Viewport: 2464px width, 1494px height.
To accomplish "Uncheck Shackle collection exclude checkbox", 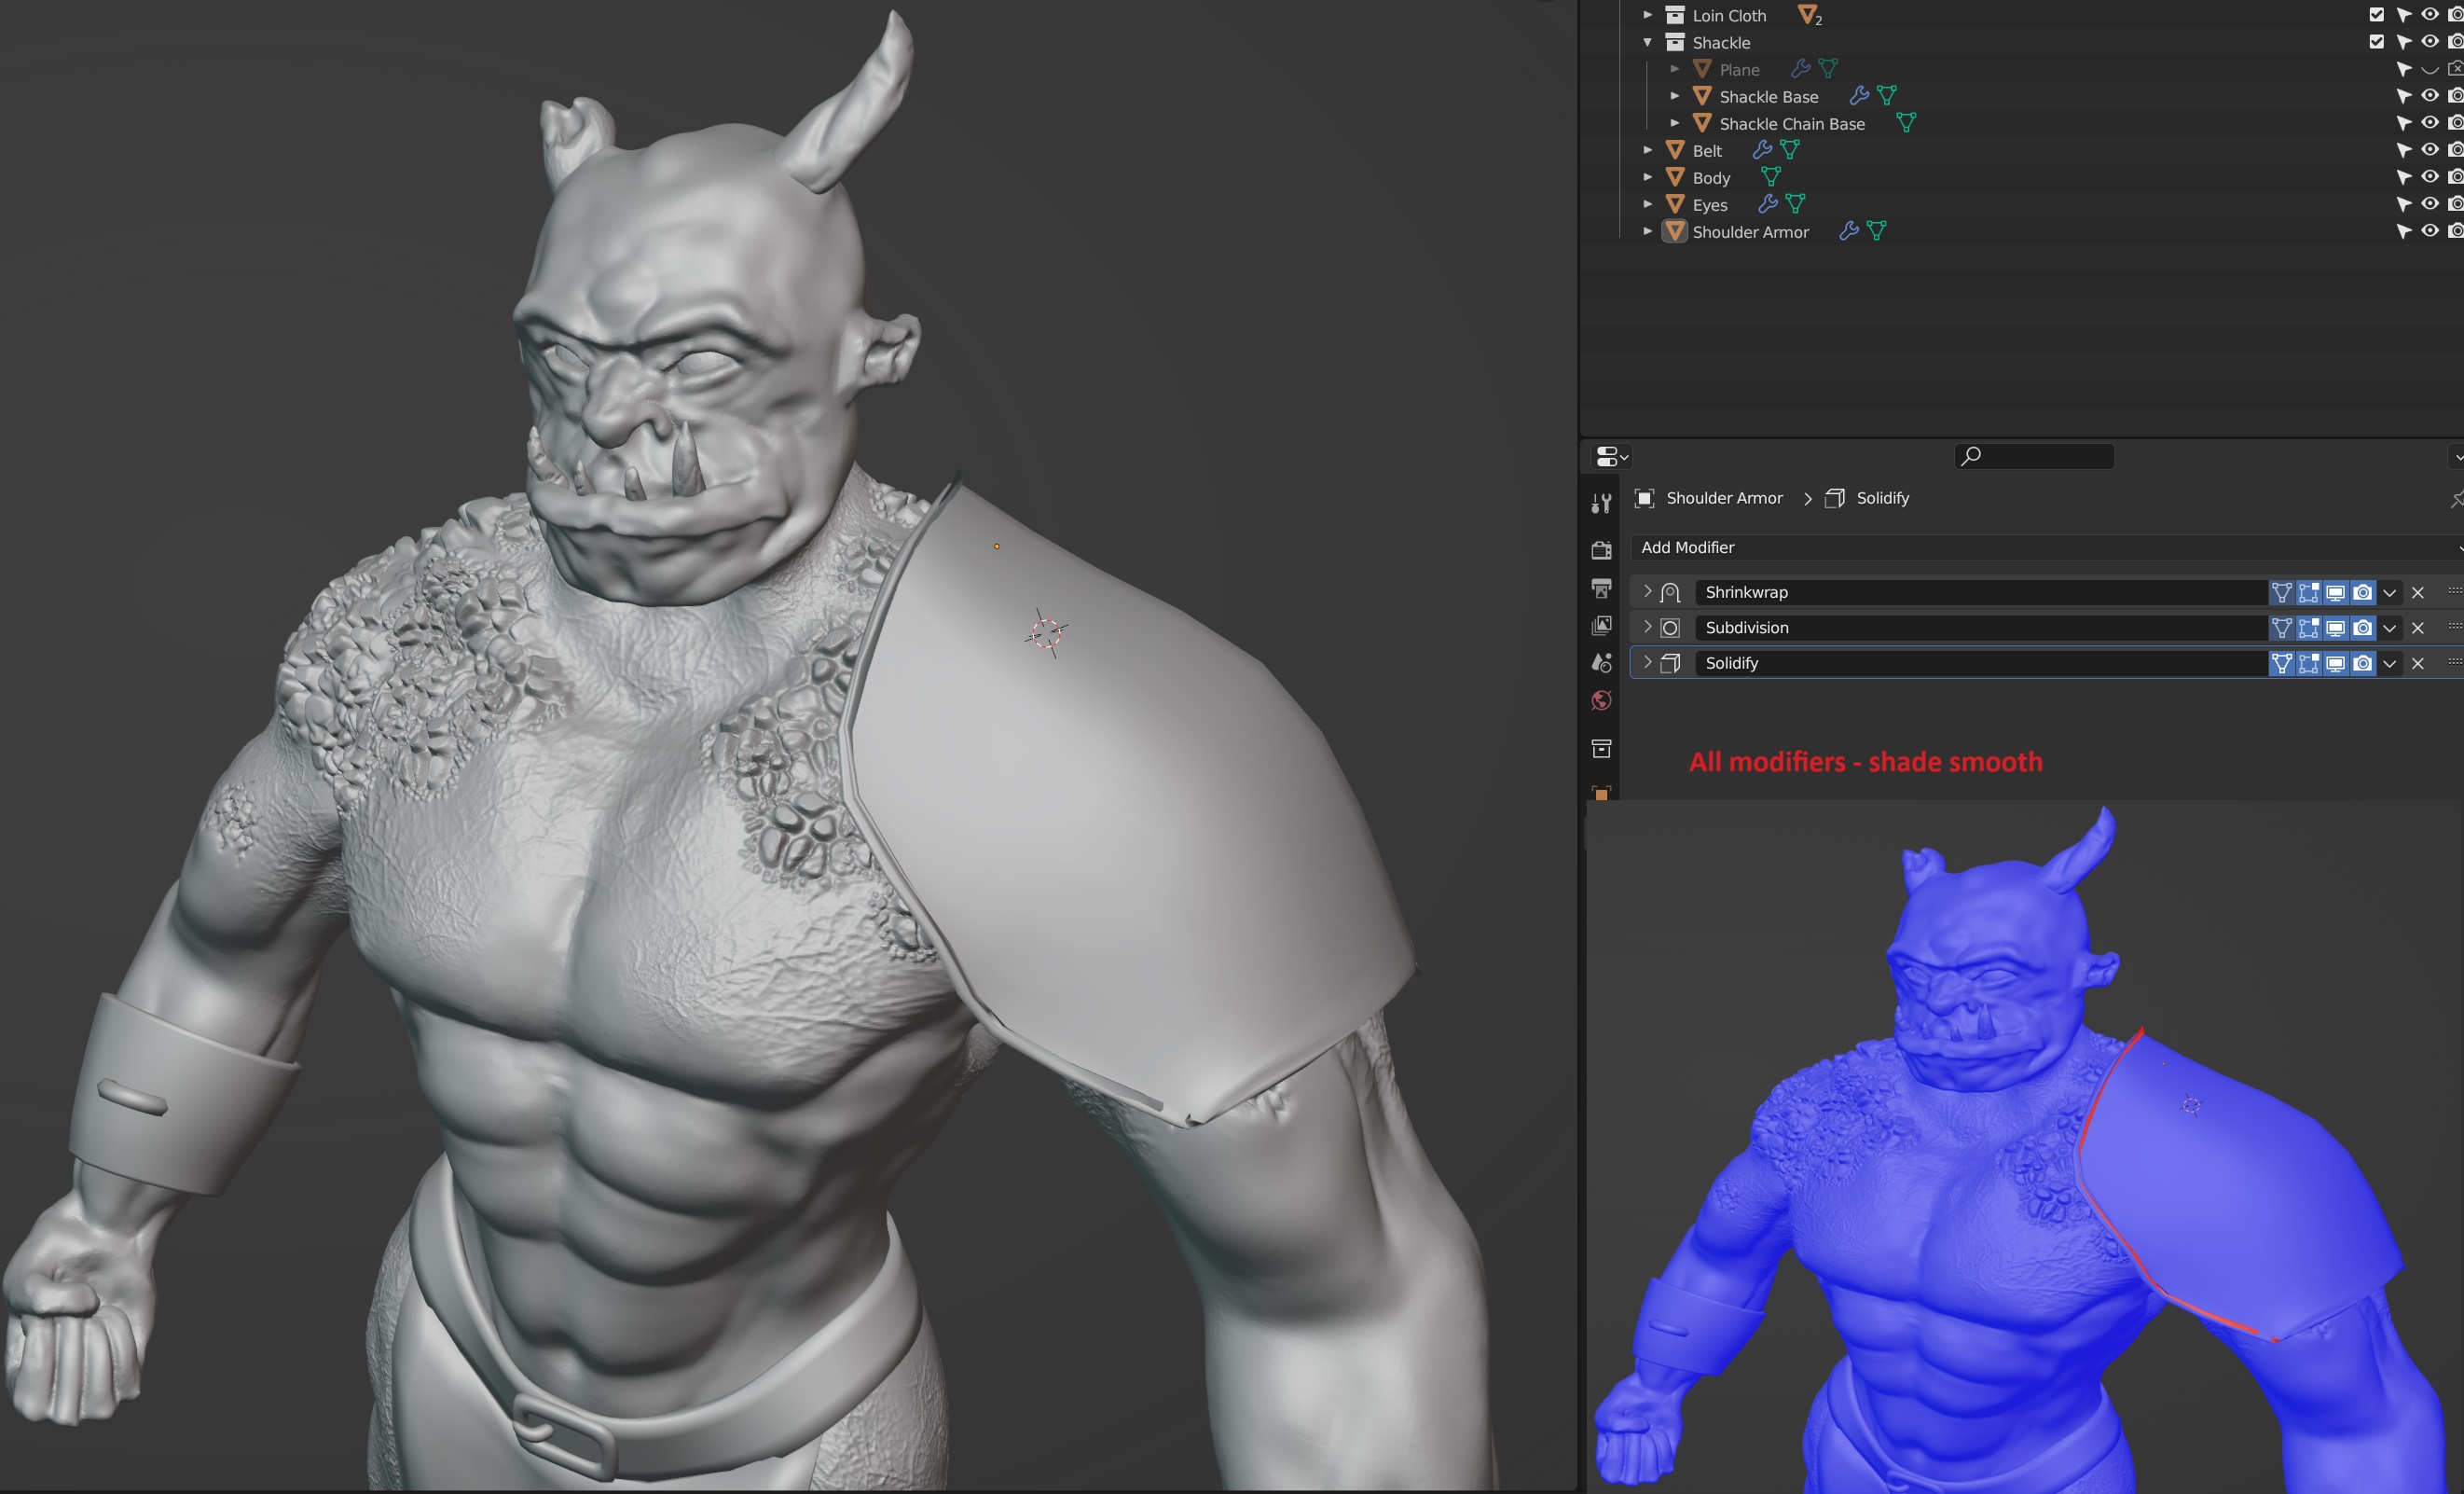I will click(2376, 41).
